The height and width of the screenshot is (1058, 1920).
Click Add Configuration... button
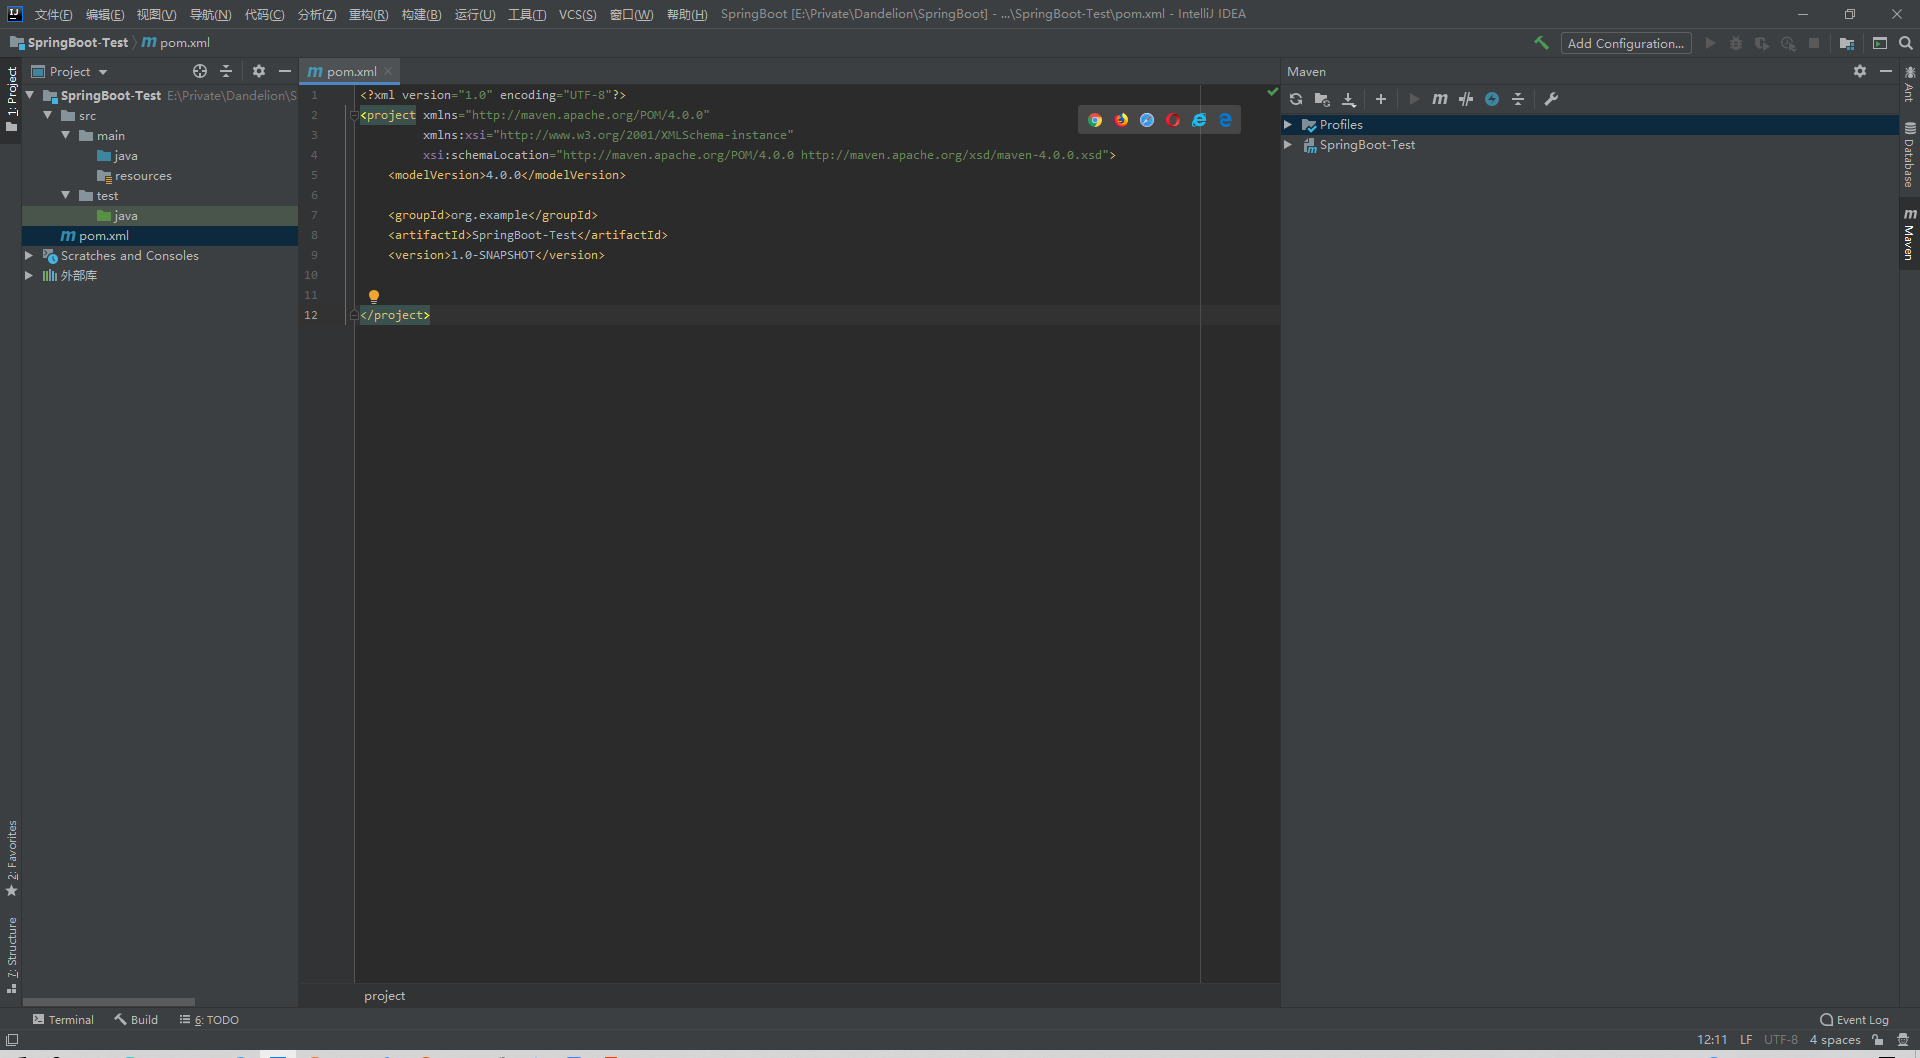pyautogui.click(x=1625, y=43)
